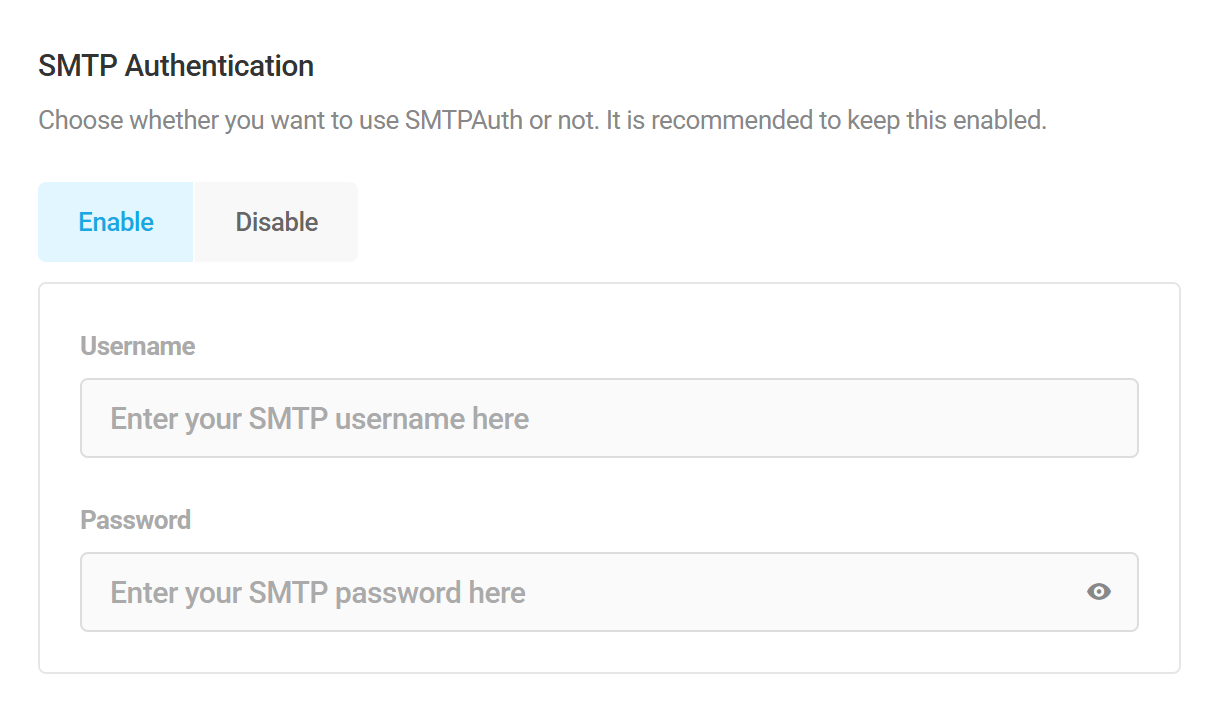Click inside the Username input field

[x=500, y=418]
